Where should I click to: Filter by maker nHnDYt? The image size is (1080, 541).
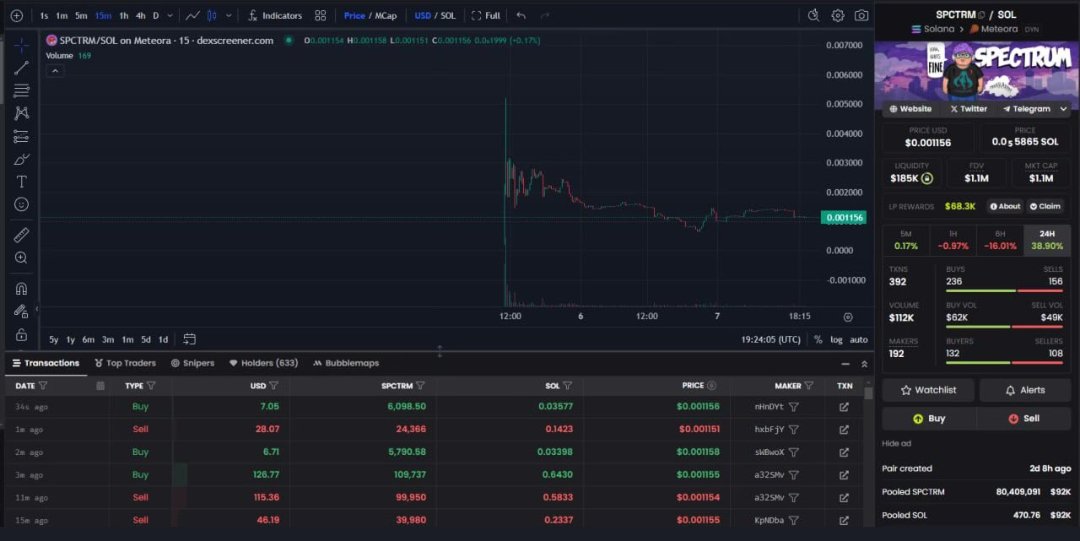coord(793,407)
